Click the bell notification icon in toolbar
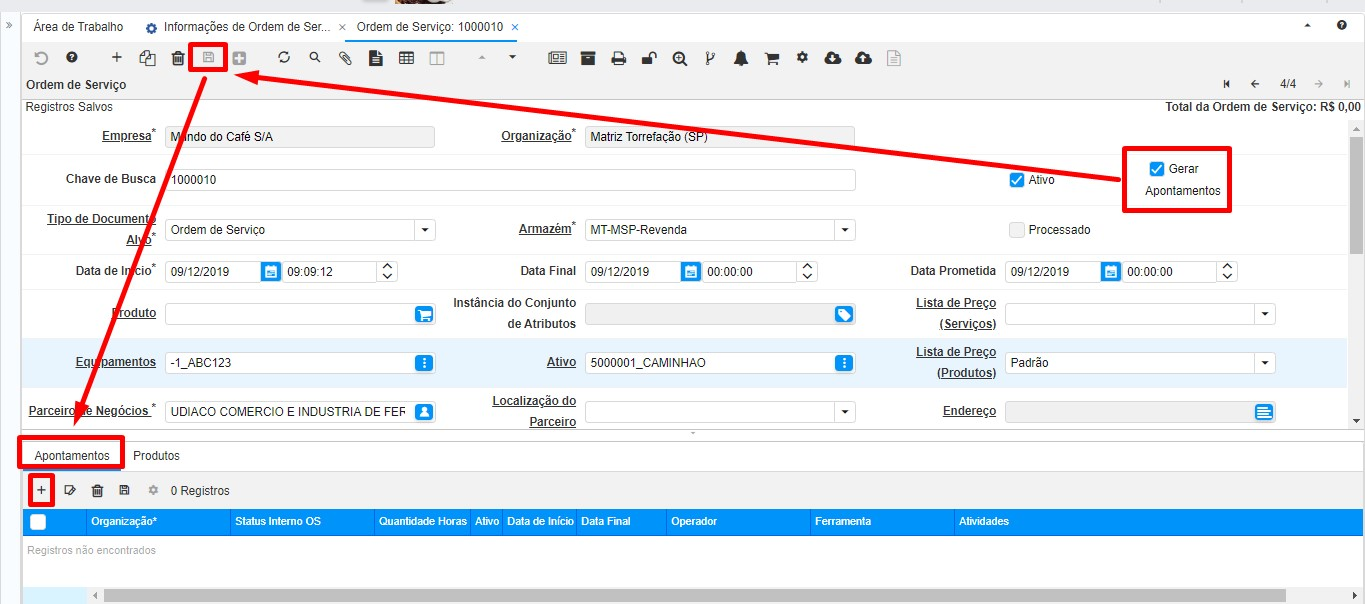 pos(741,59)
